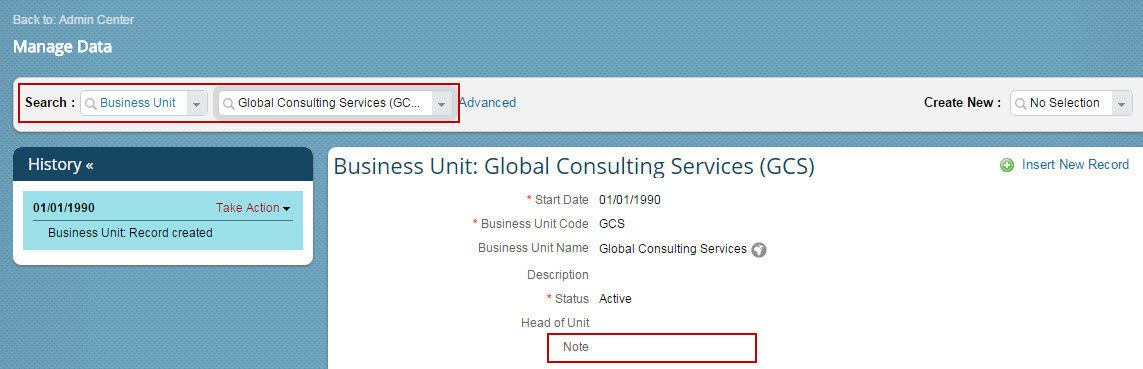
Task: Open the Advanced search link
Action: click(x=488, y=103)
